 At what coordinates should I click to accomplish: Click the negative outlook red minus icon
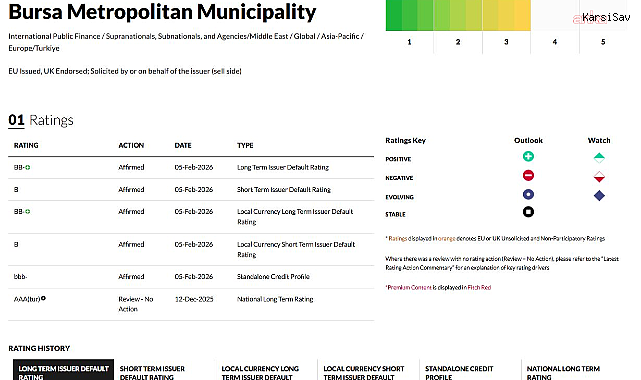528,175
